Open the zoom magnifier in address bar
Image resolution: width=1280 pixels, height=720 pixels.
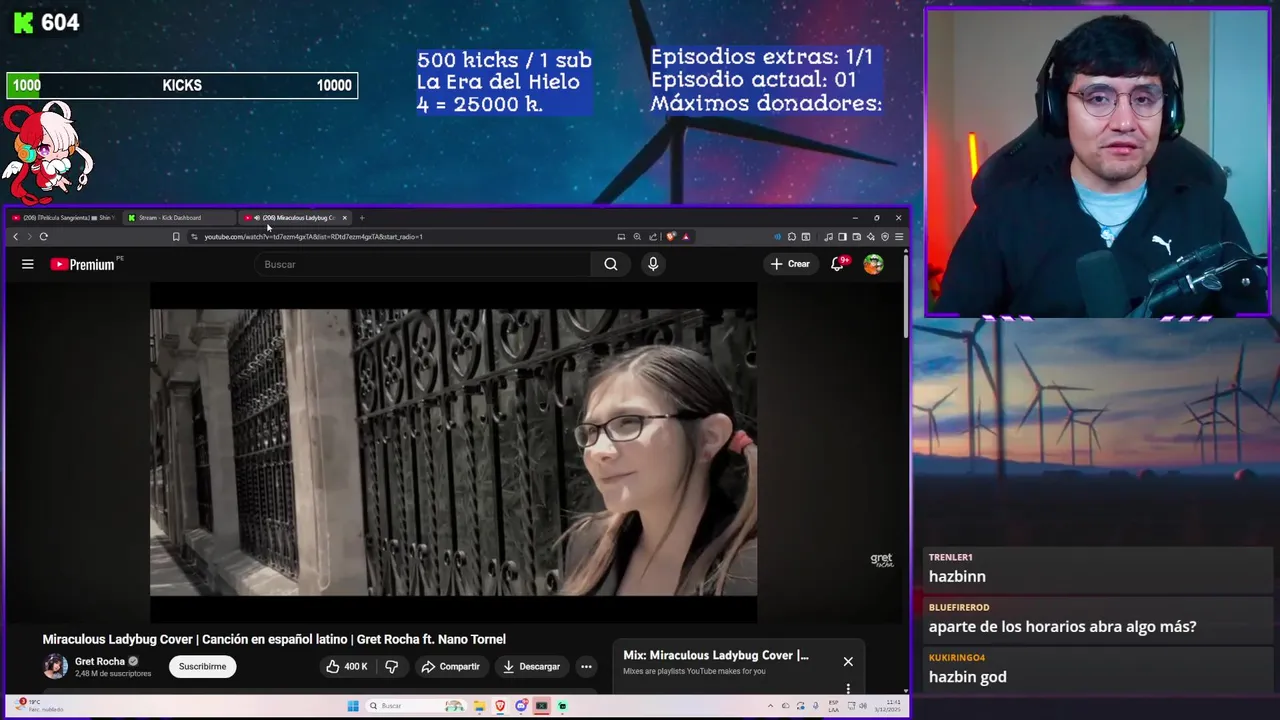[637, 237]
